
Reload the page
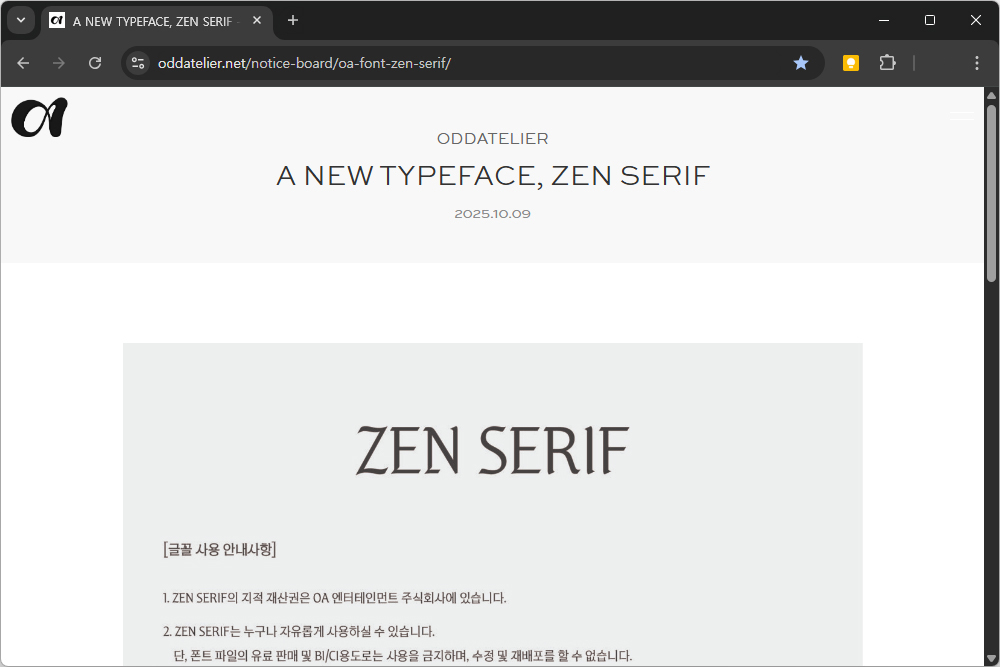[x=95, y=63]
